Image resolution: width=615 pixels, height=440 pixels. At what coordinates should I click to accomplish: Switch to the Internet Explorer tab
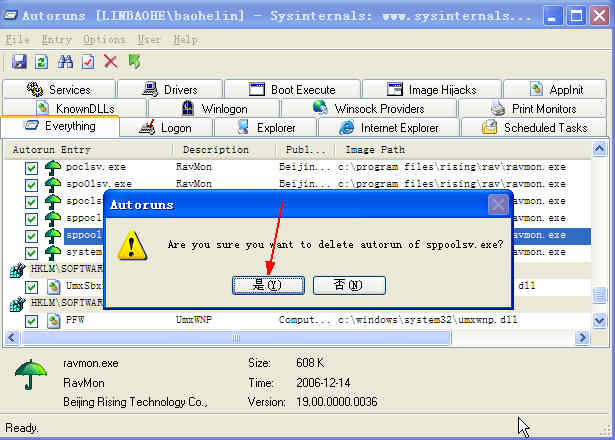coord(389,128)
